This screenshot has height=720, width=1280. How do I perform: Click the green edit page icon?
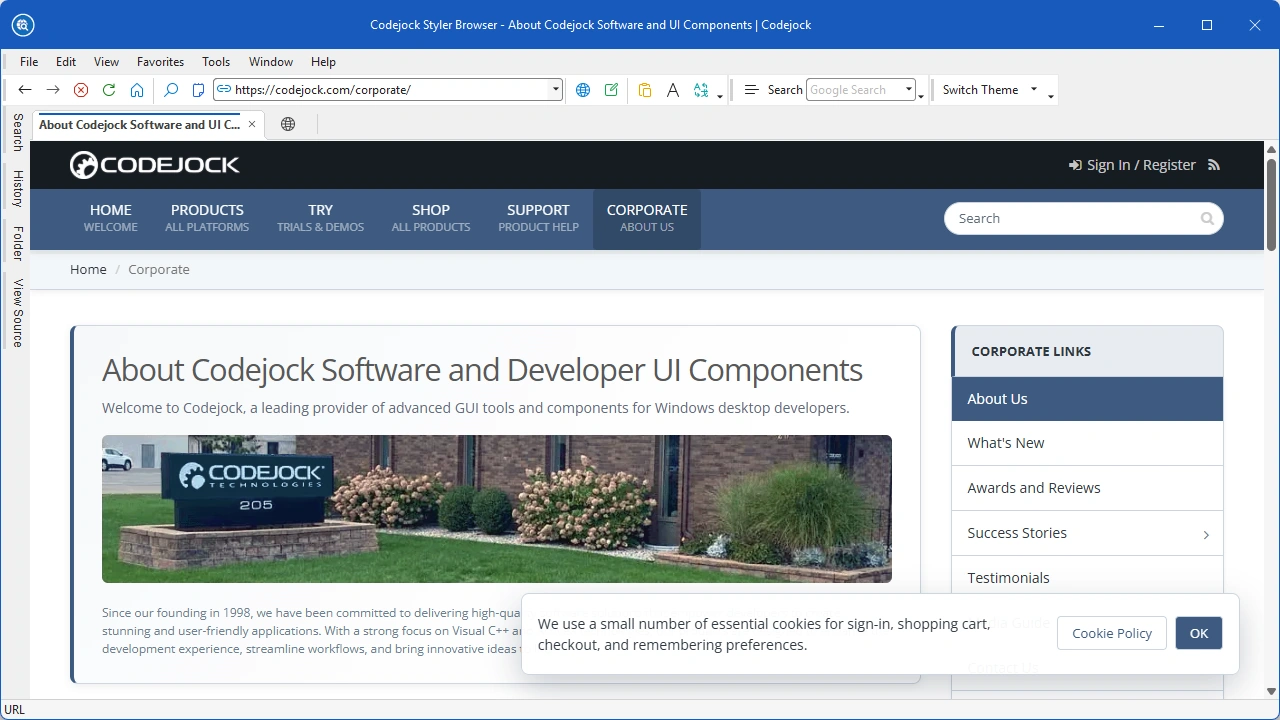(x=611, y=90)
